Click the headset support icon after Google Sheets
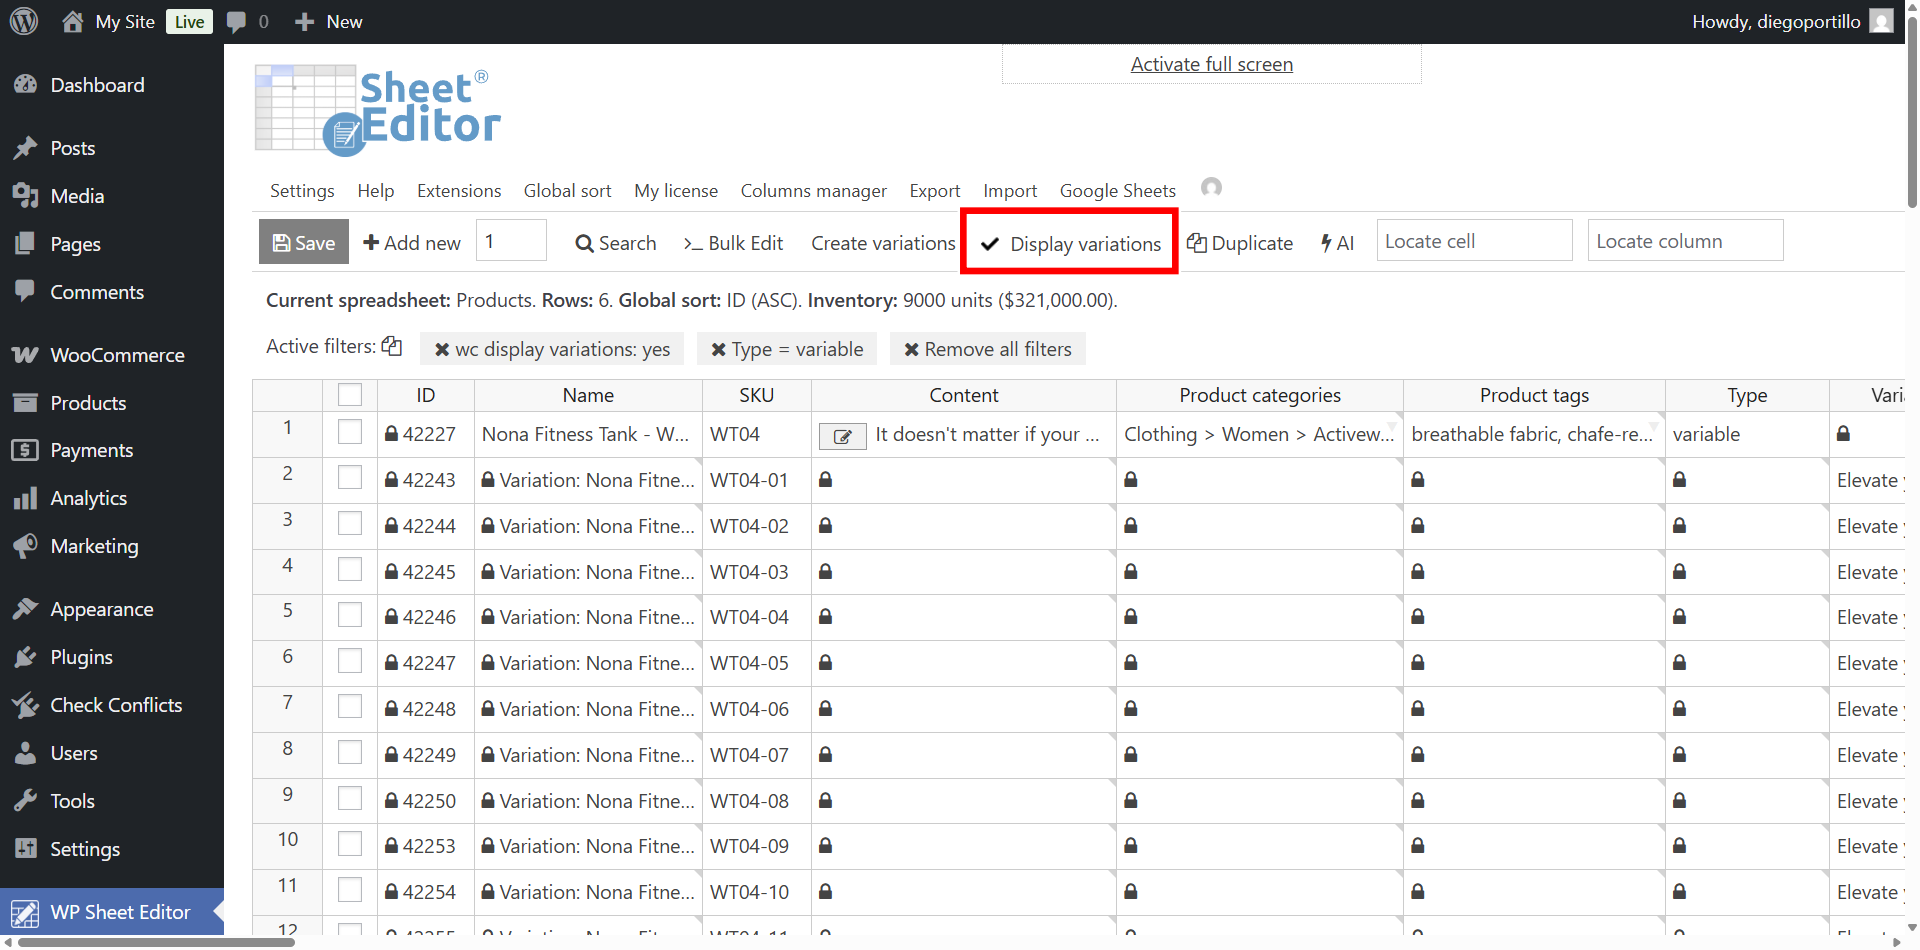 [1211, 188]
